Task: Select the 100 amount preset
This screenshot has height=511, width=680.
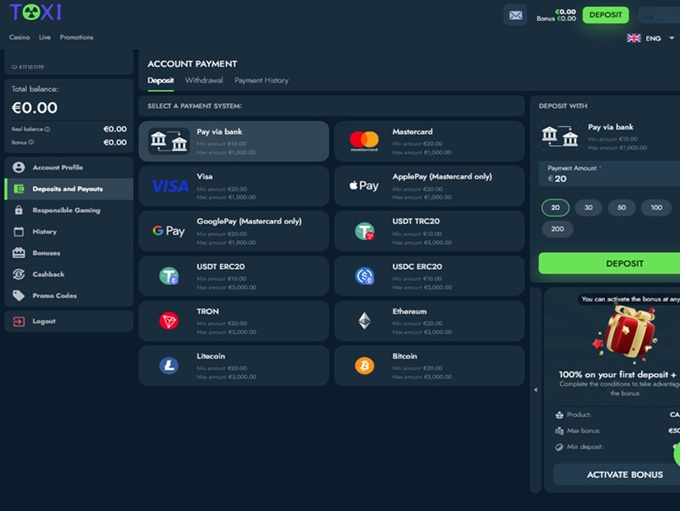Action: click(656, 208)
